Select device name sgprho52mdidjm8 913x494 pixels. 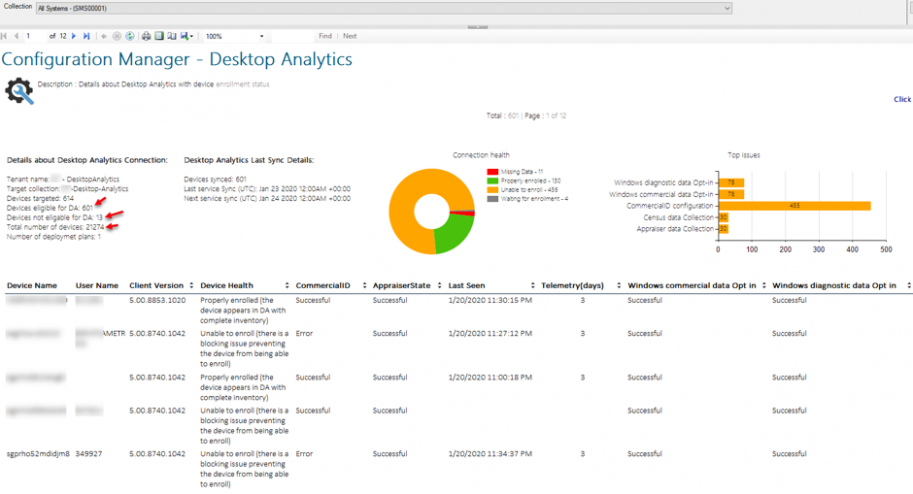38,454
